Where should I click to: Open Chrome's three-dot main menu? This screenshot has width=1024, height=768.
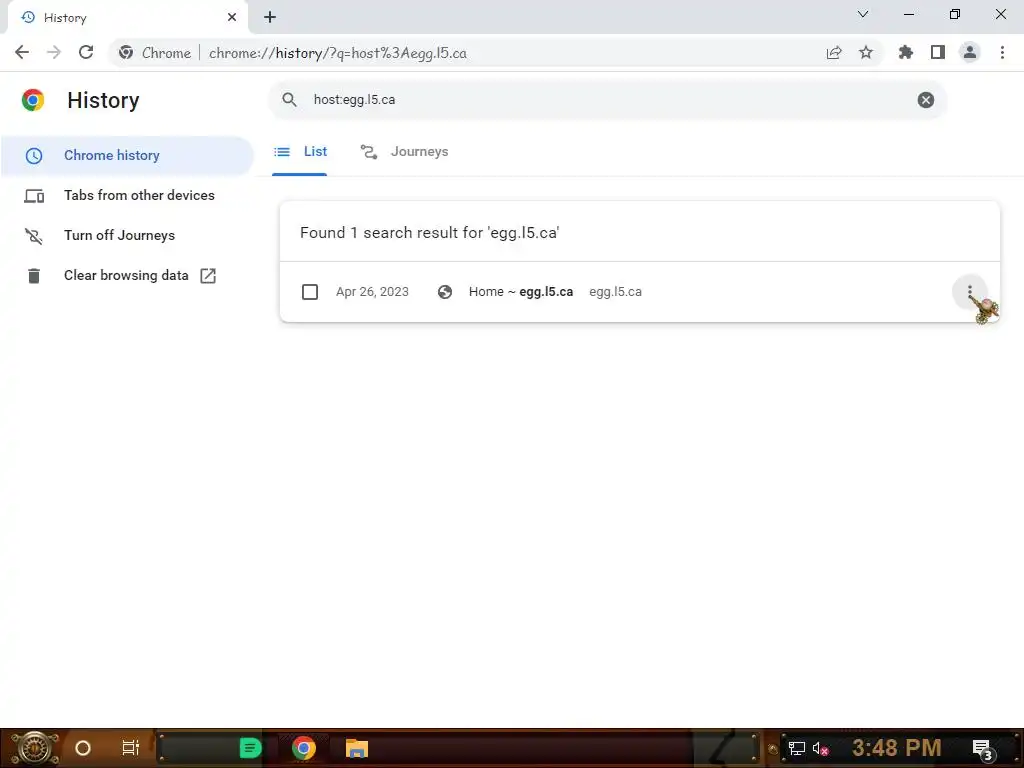pos(1002,53)
